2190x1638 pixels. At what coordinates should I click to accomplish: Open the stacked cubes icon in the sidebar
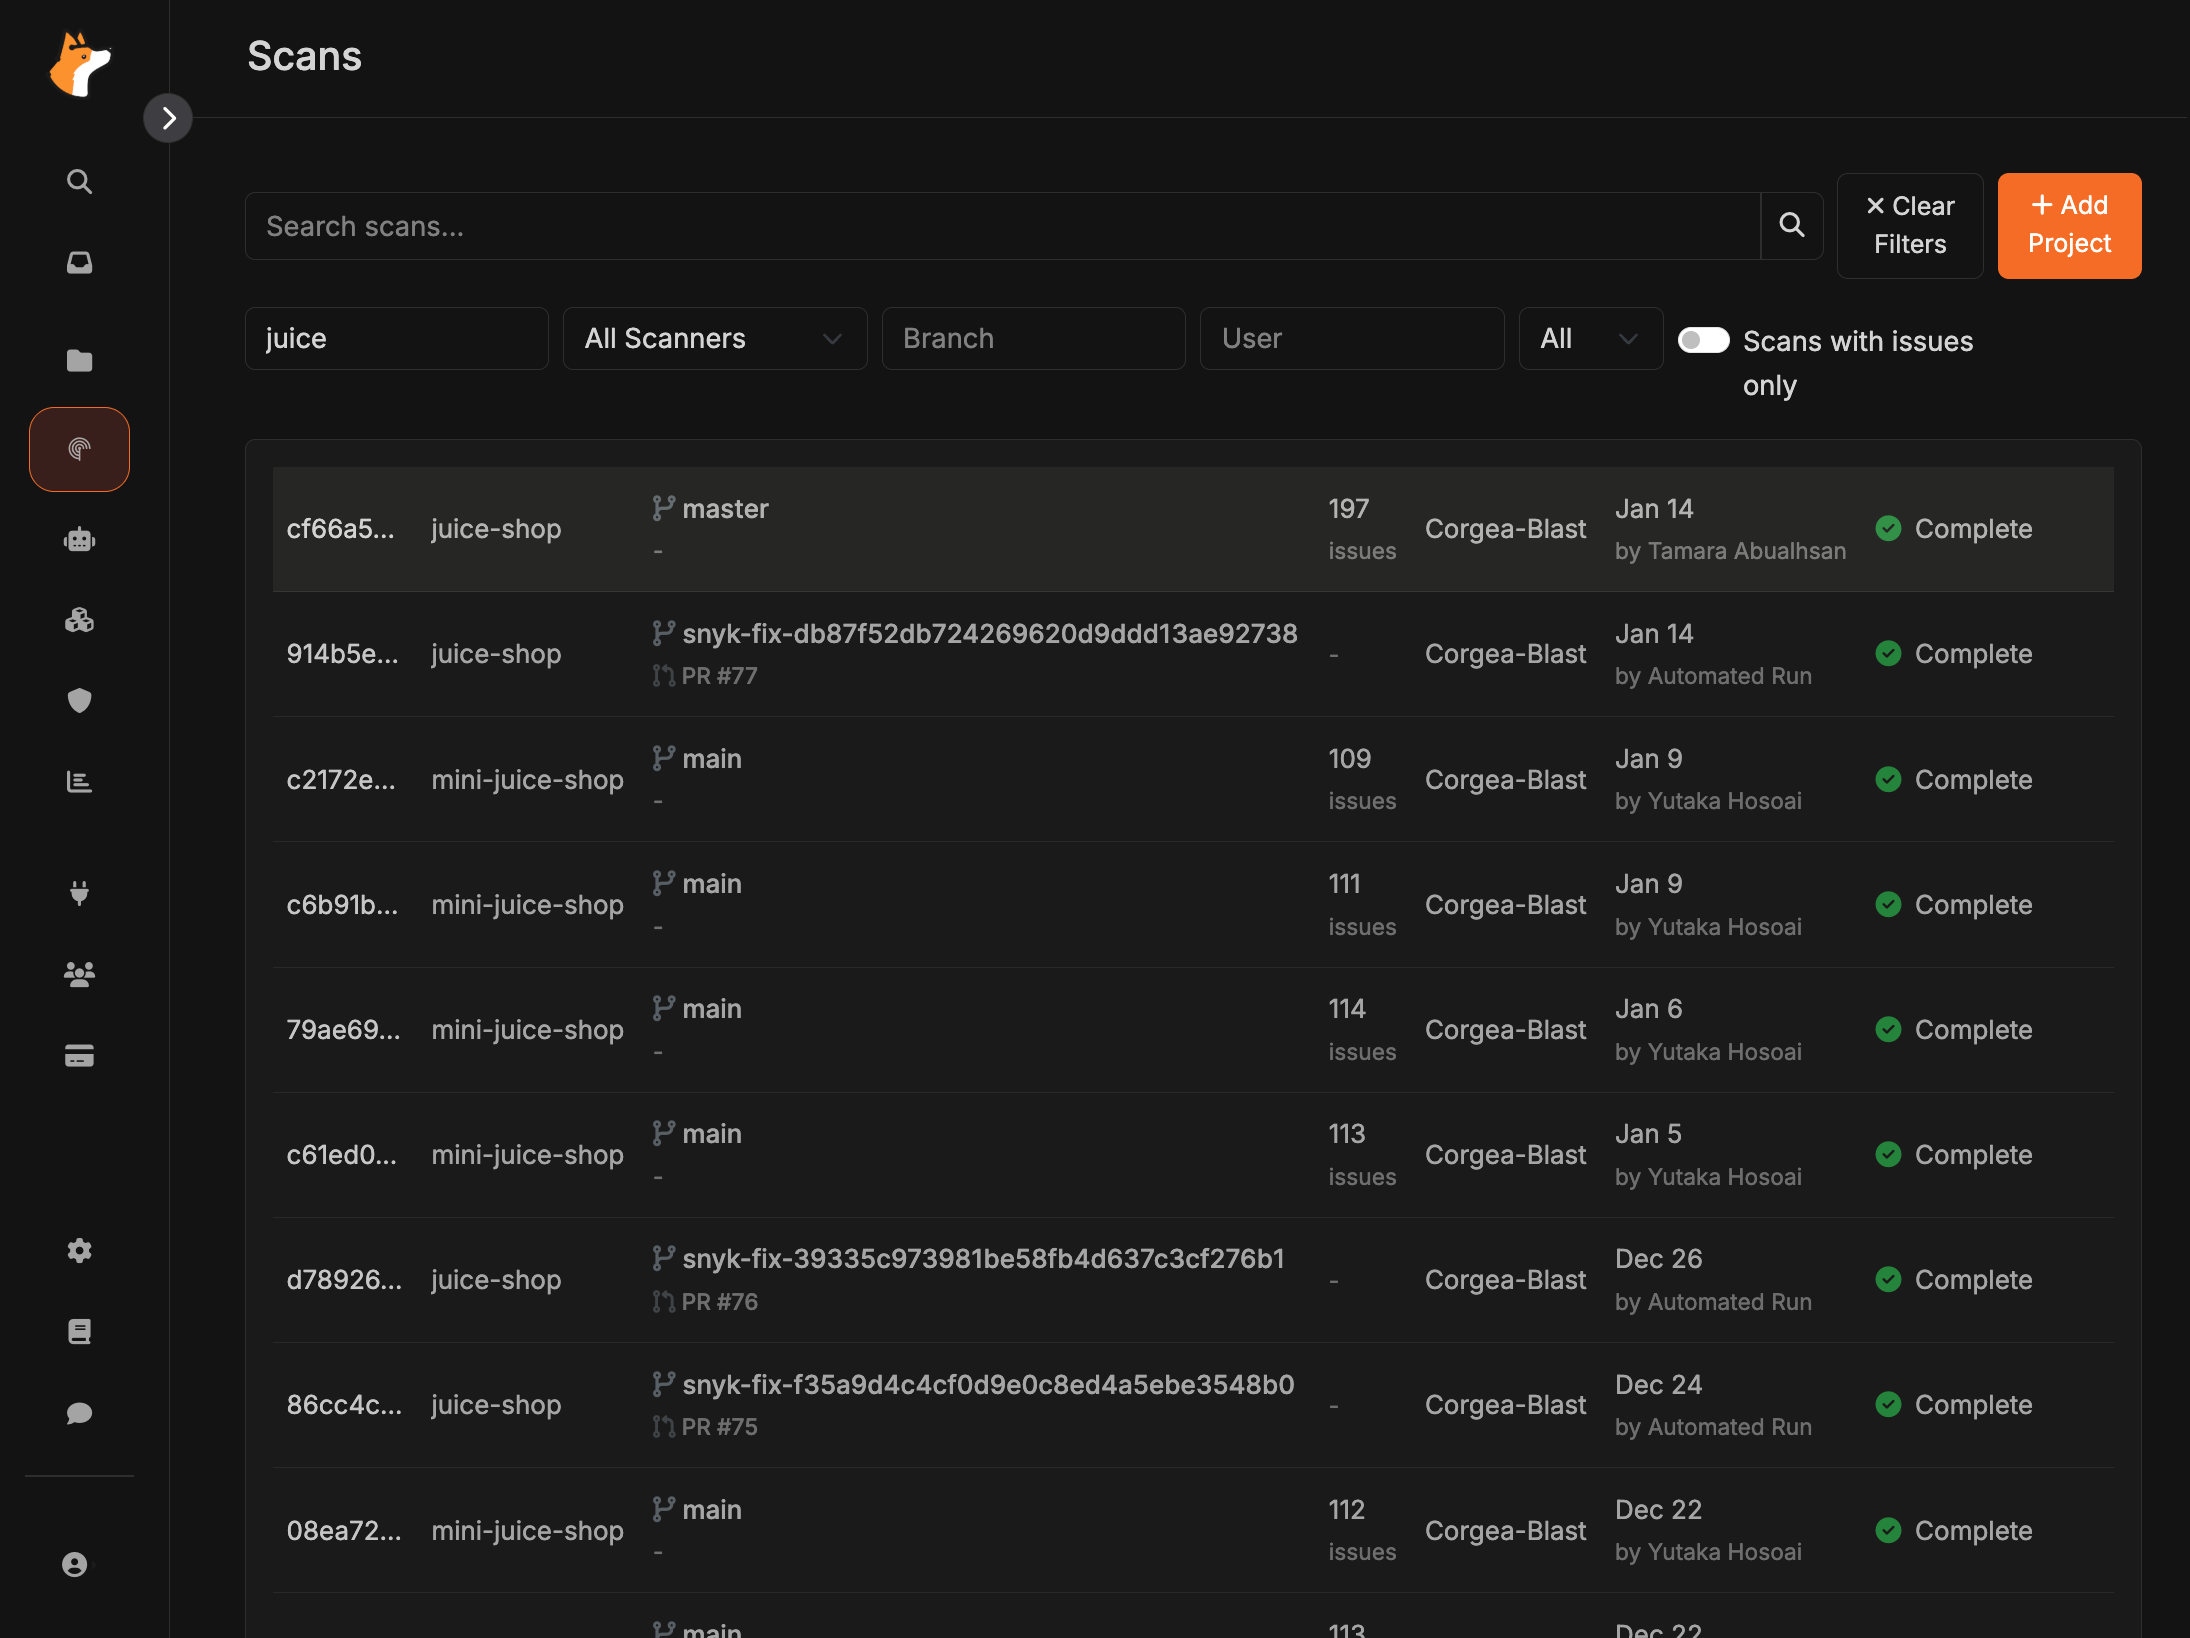tap(79, 620)
